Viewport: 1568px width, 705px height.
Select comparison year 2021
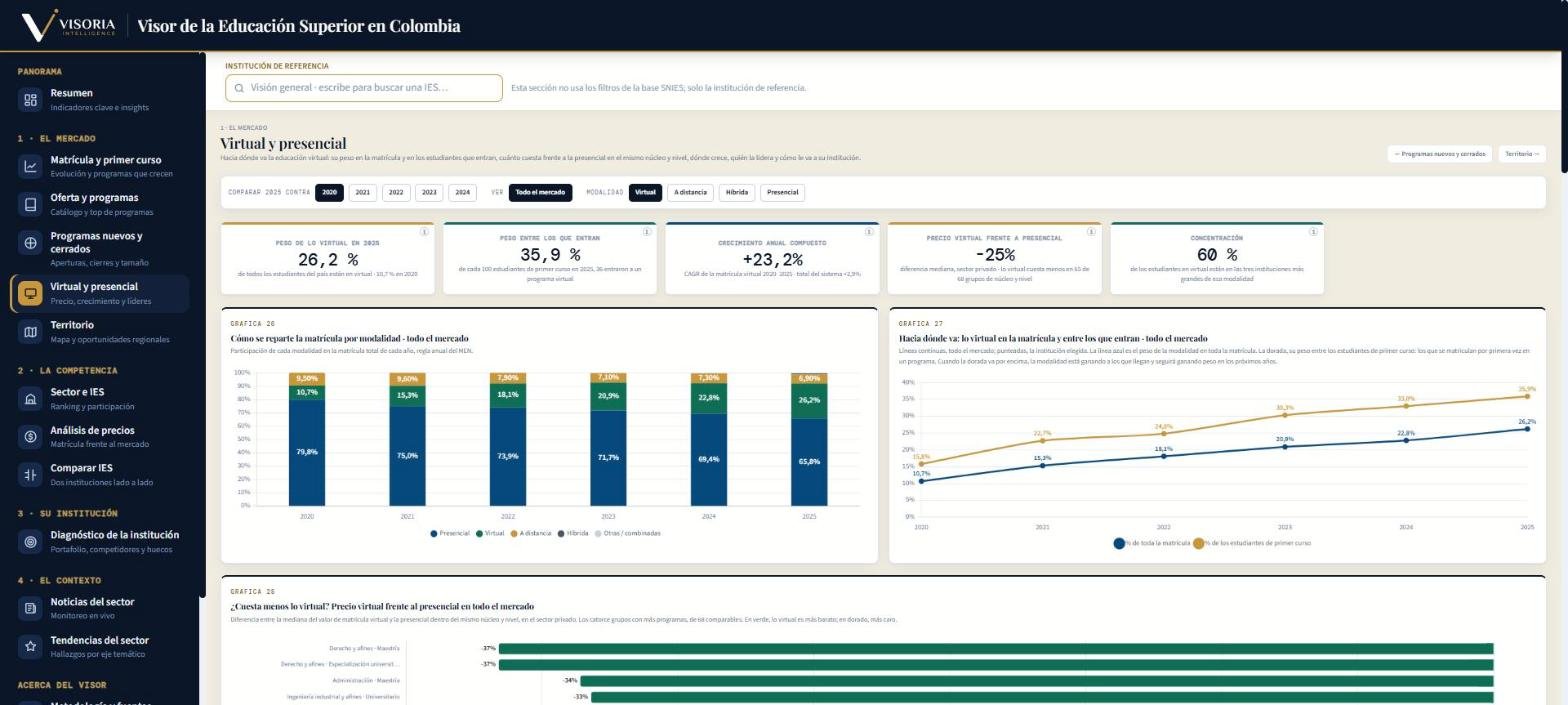(x=363, y=193)
